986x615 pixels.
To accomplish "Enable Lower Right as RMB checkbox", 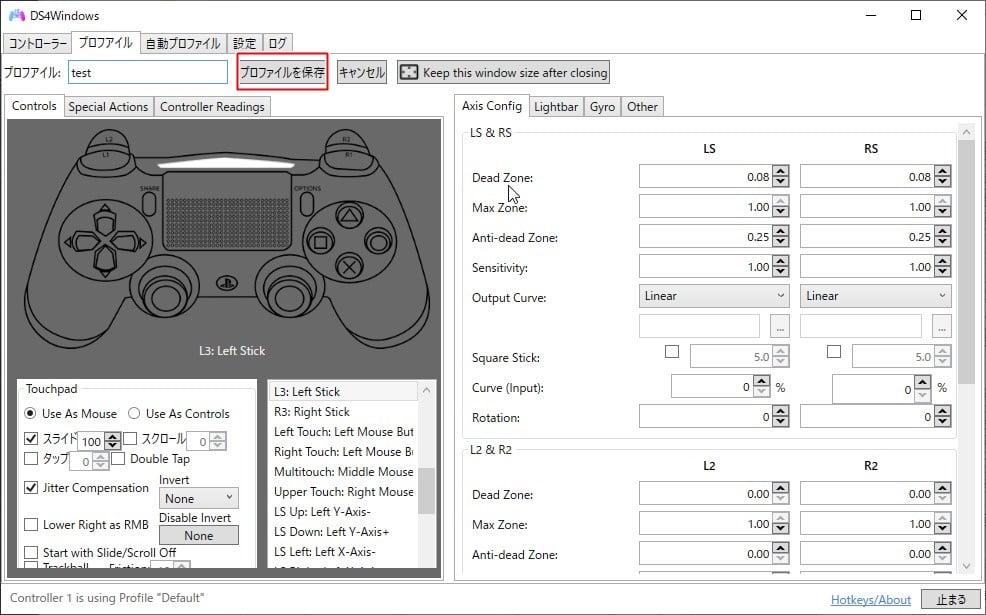I will (31, 524).
